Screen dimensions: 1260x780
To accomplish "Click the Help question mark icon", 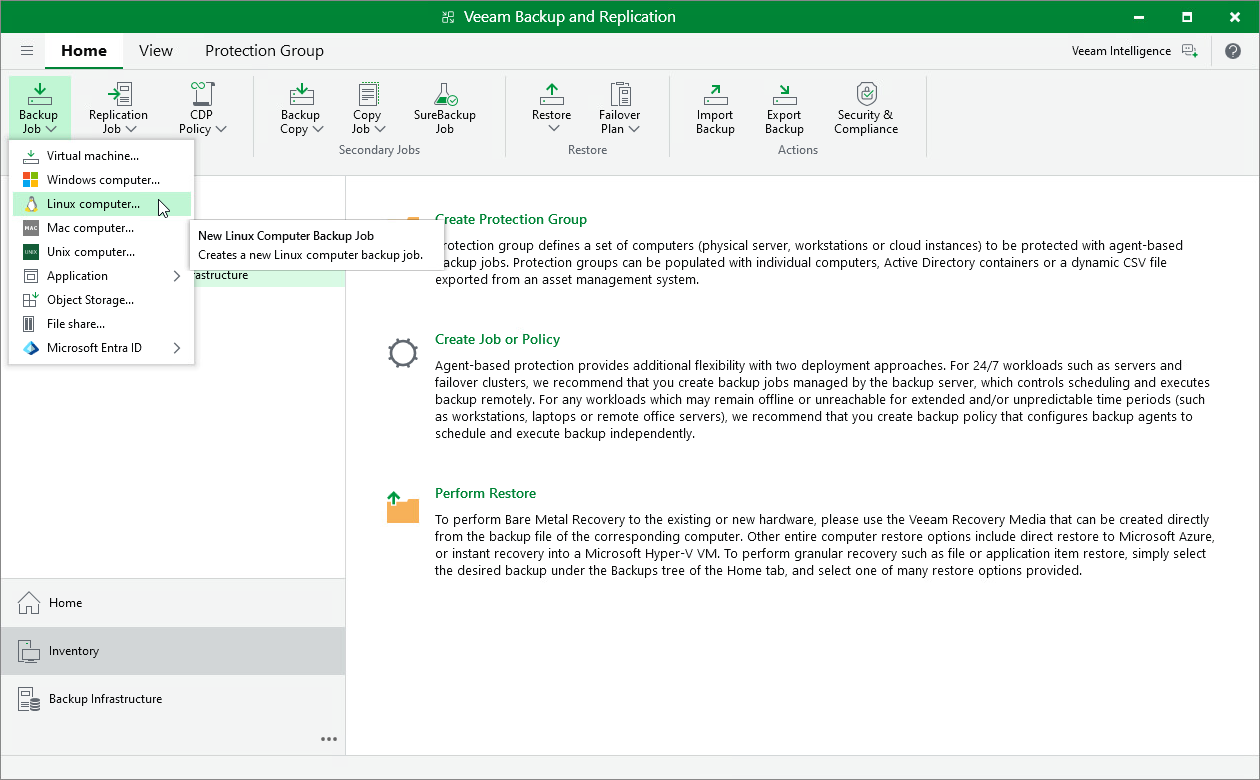I will (x=1233, y=51).
